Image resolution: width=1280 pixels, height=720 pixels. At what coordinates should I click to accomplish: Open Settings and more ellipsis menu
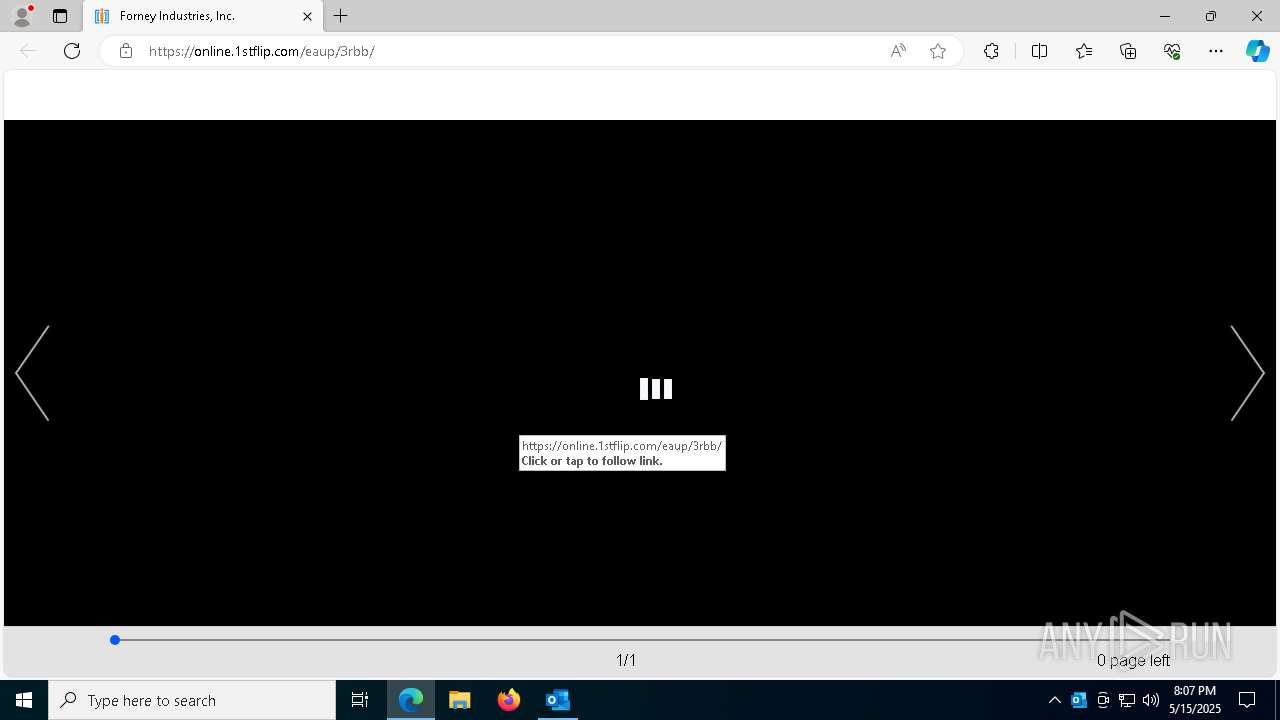[1216, 51]
